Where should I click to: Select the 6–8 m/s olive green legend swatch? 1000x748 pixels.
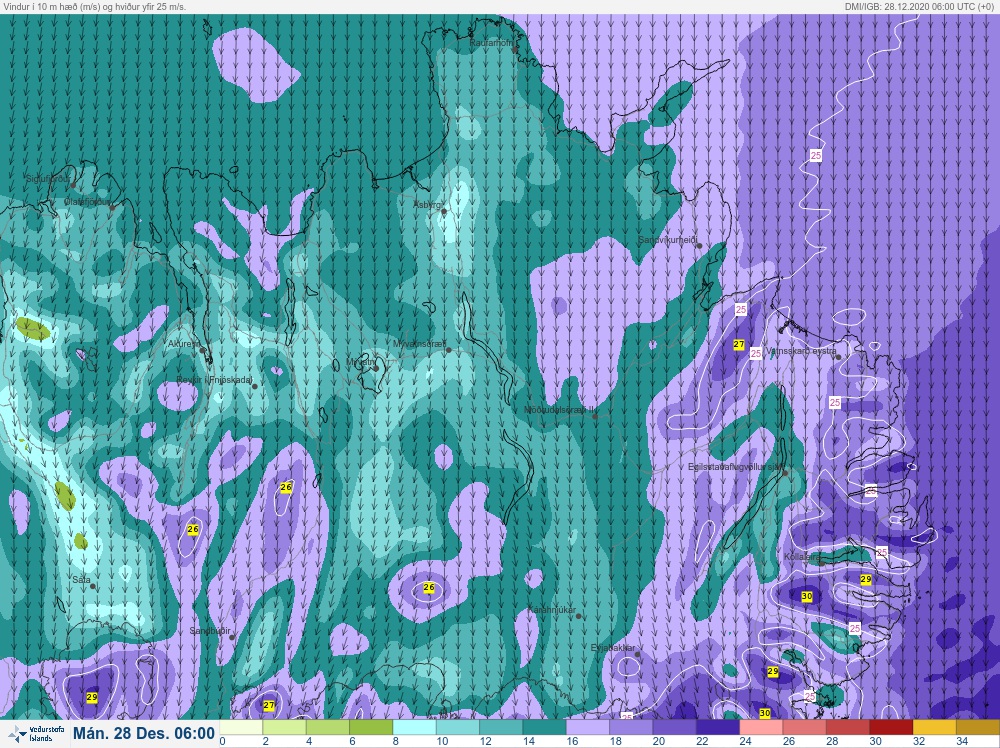pyautogui.click(x=371, y=727)
